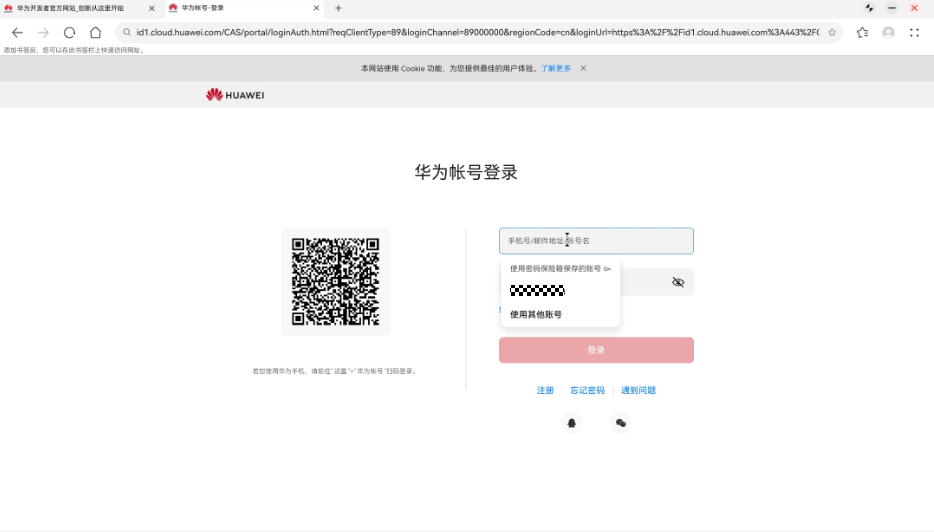Bookmark this page with the star icon
Screen dimensions: 934x532
click(x=832, y=33)
